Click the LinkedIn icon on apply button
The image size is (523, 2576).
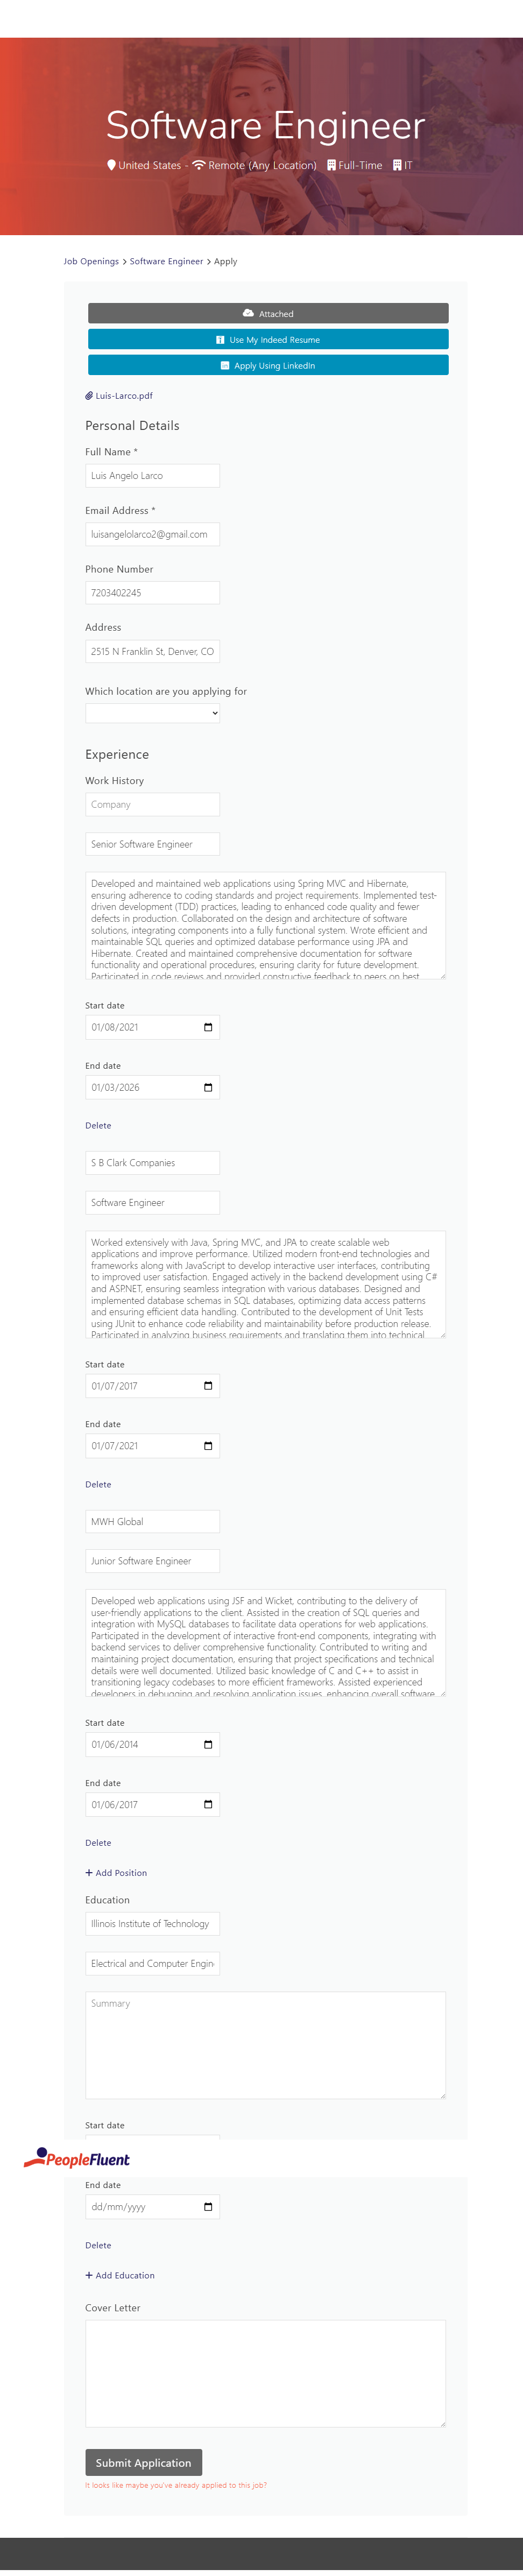pyautogui.click(x=225, y=366)
